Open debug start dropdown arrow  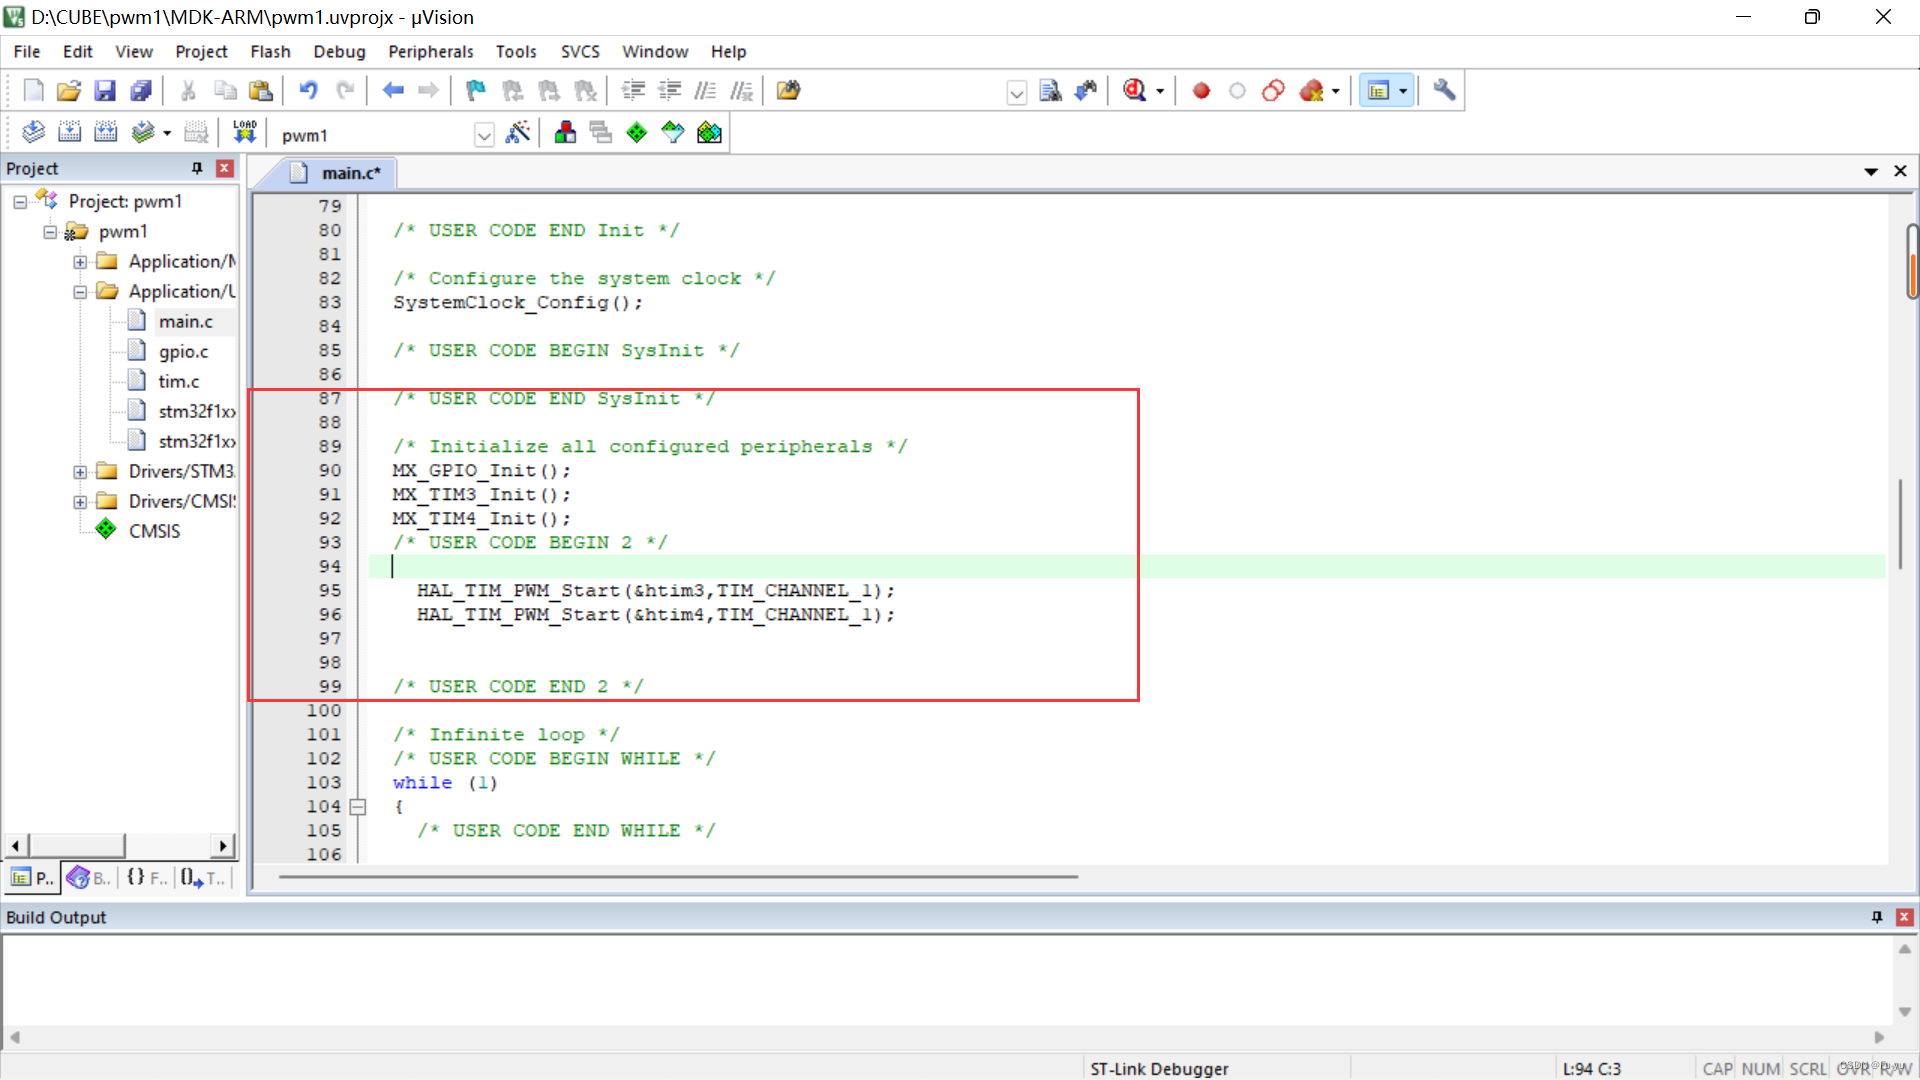pos(1160,91)
